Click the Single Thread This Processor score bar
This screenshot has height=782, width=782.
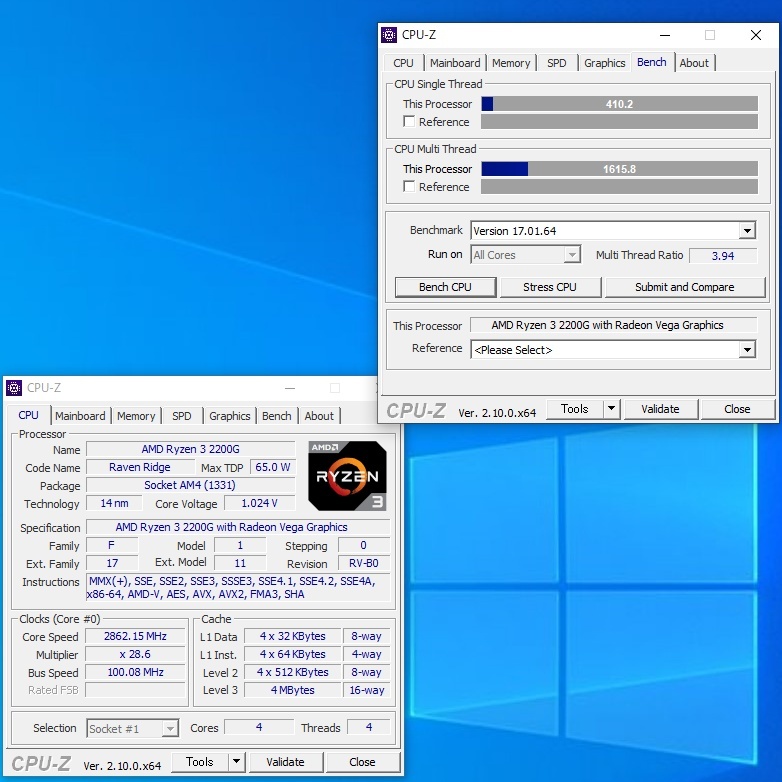(619, 104)
